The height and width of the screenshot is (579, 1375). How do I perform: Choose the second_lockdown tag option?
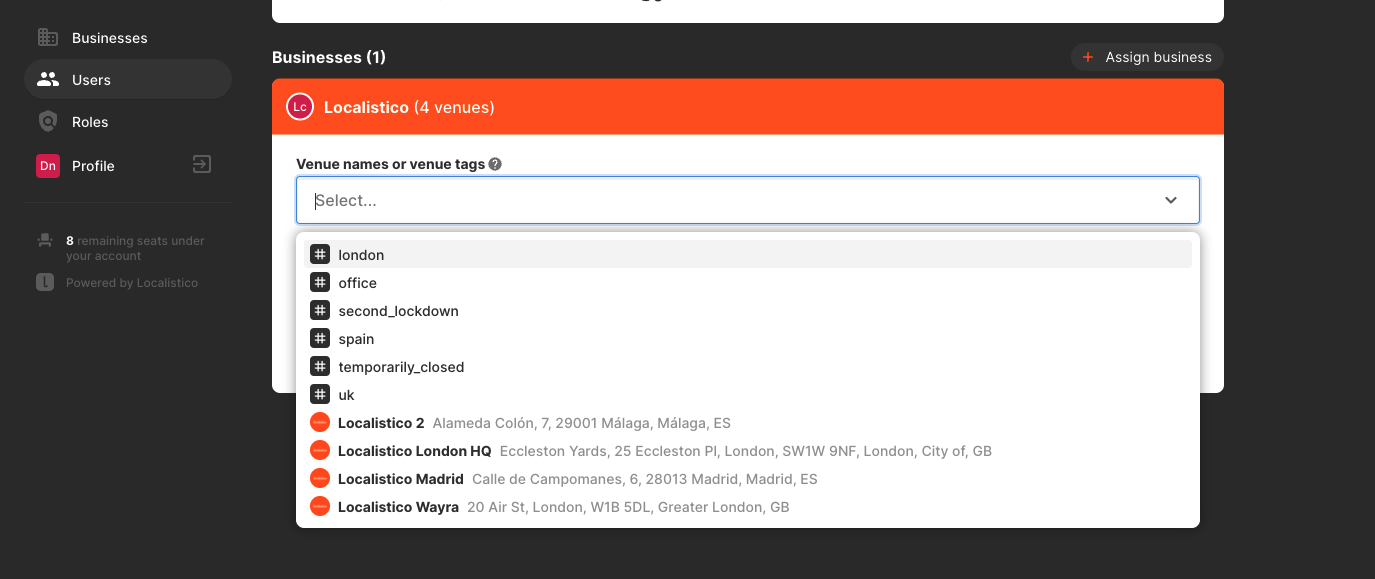748,311
